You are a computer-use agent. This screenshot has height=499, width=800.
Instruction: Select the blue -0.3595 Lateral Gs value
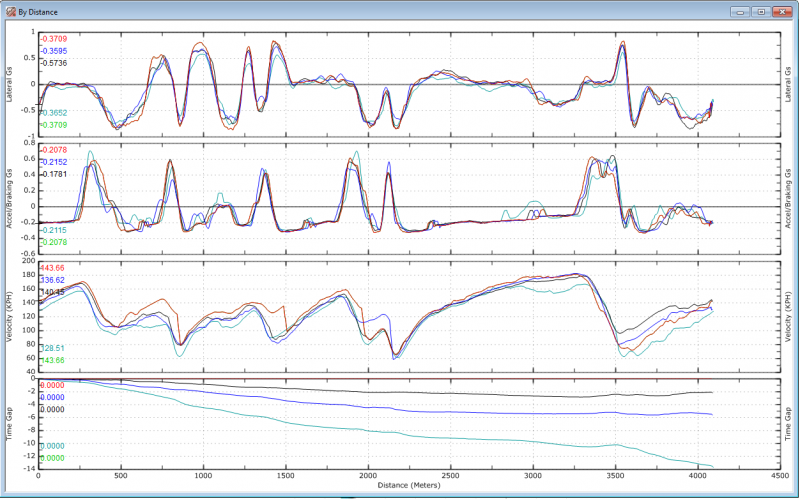(x=54, y=51)
